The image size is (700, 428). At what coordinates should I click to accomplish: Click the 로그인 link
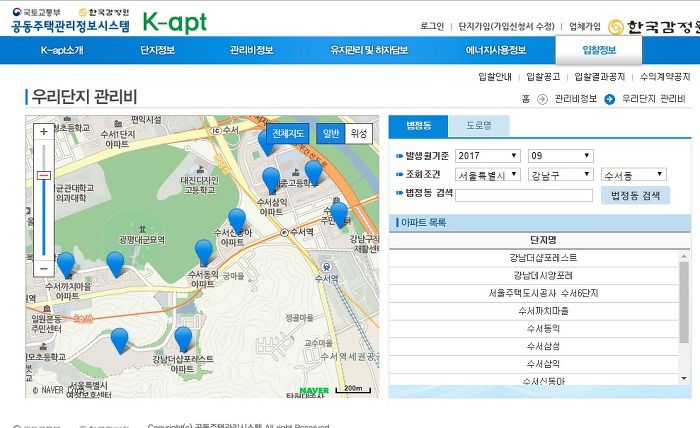tap(432, 26)
